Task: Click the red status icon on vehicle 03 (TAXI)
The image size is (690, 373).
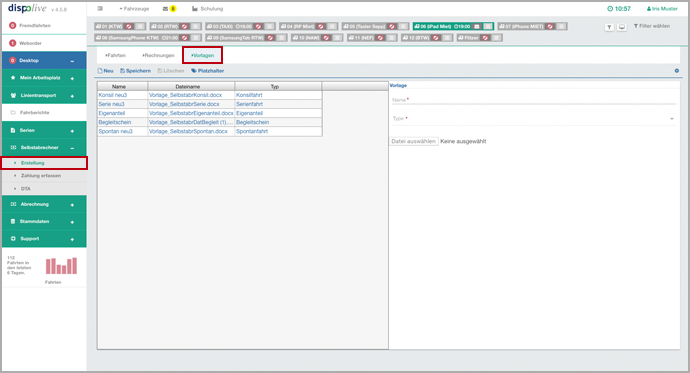Action: coord(258,26)
